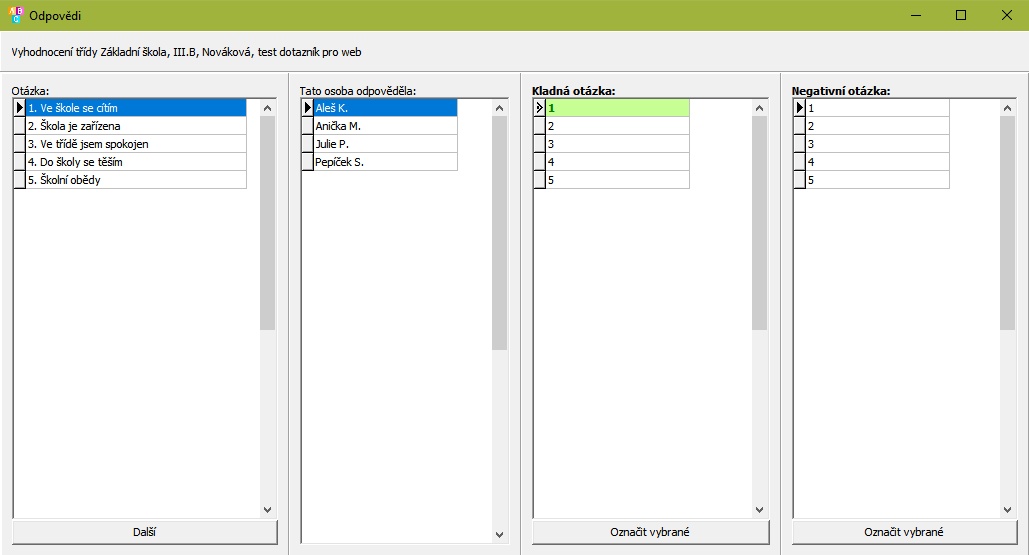The height and width of the screenshot is (555, 1029).
Task: Click down arrow of Negativní otázka scrollbar
Action: (x=1007, y=510)
